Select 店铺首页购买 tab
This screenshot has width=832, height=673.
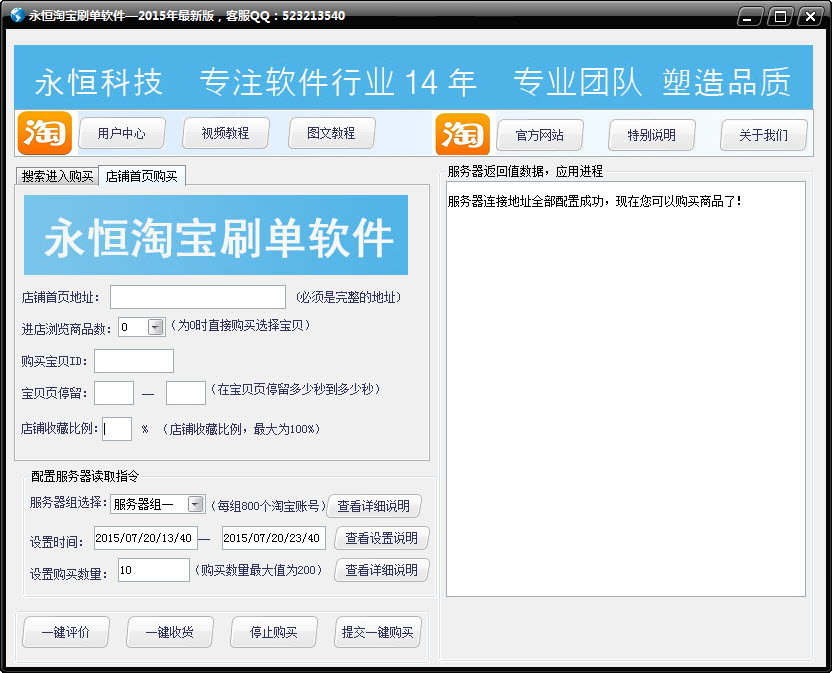[142, 176]
